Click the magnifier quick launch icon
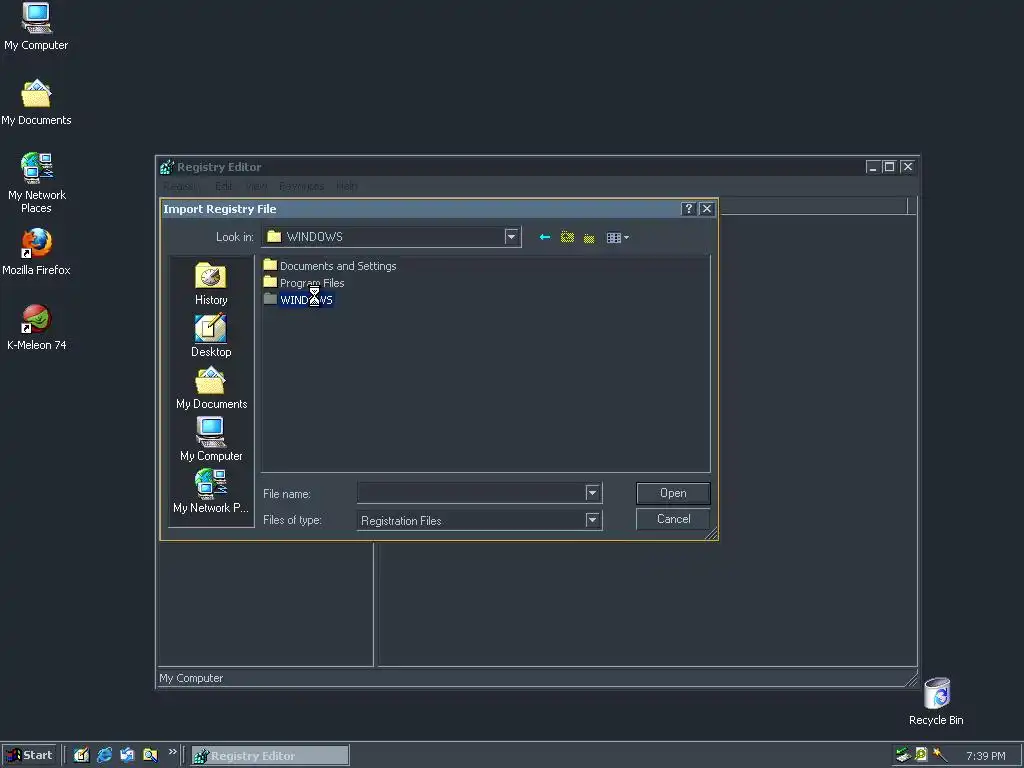This screenshot has width=1024, height=768. coord(150,755)
